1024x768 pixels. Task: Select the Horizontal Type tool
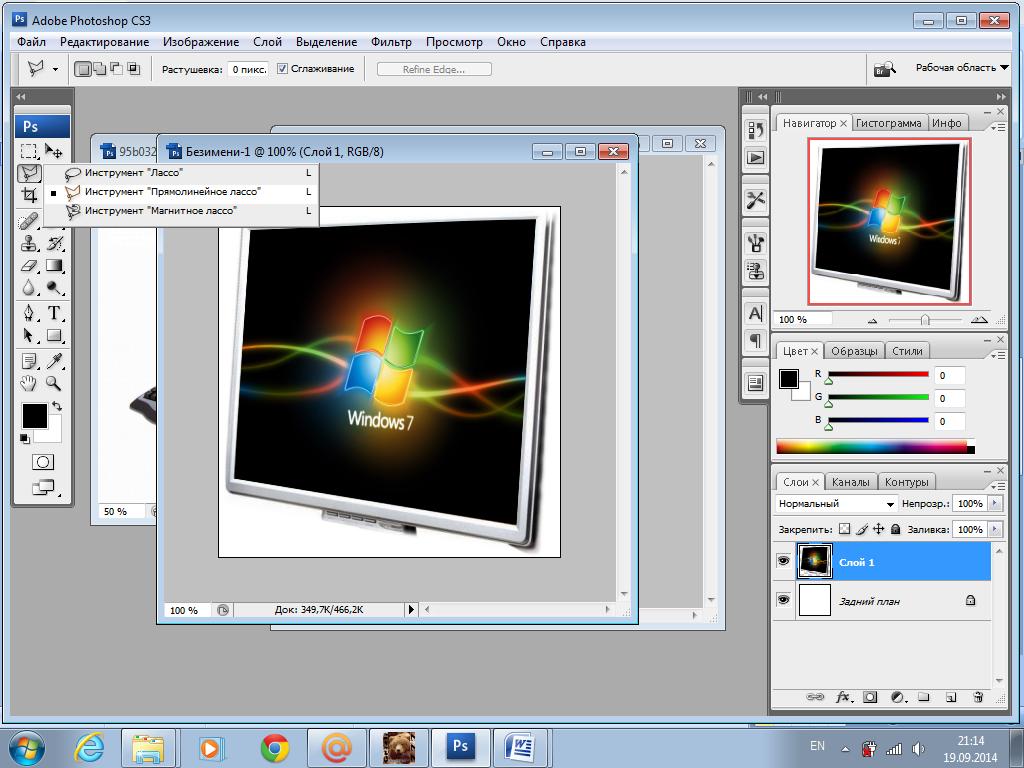click(x=55, y=313)
